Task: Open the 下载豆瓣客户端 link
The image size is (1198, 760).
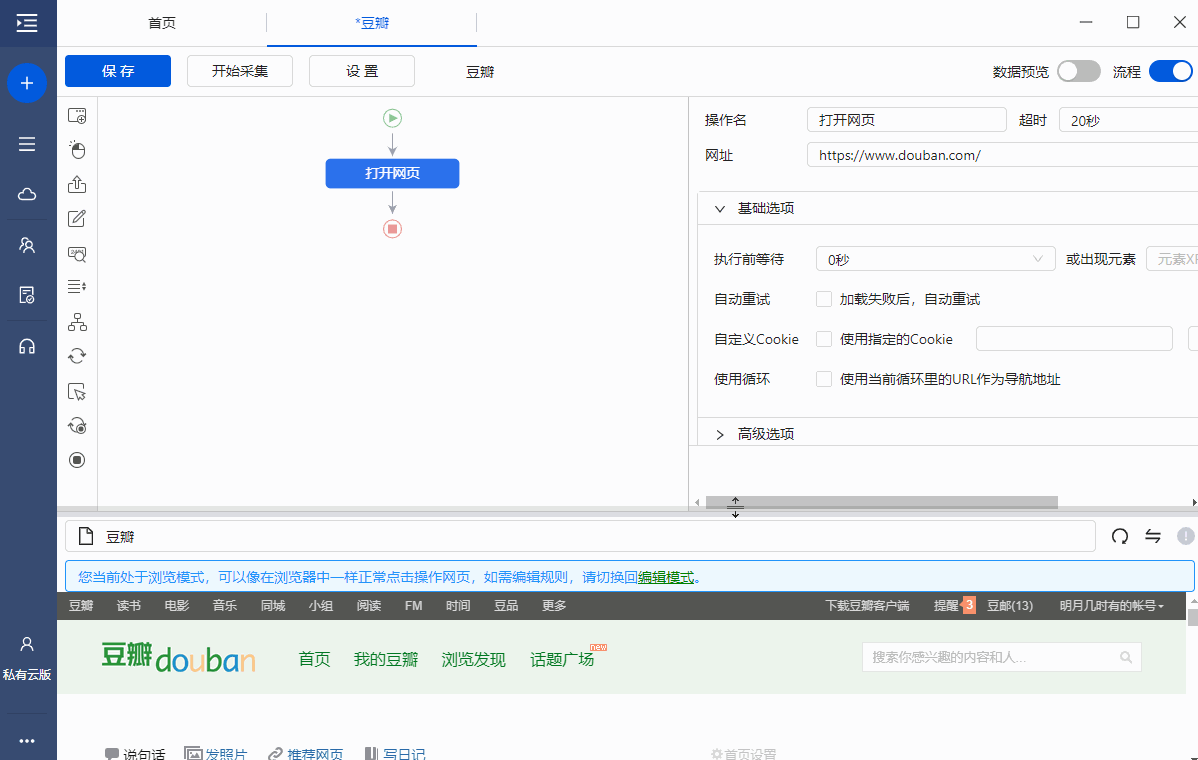Action: tap(867, 606)
